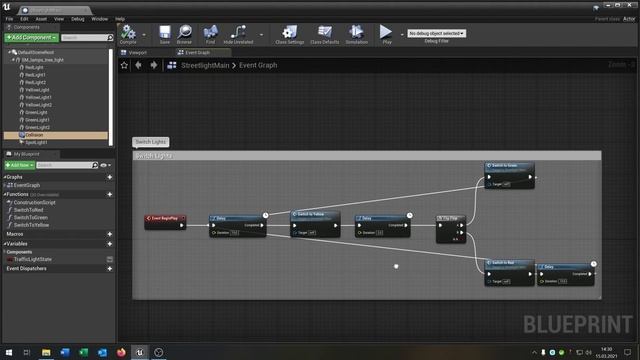The width and height of the screenshot is (640, 360).
Task: Open the SwitchToYellow function
Action: point(31,225)
